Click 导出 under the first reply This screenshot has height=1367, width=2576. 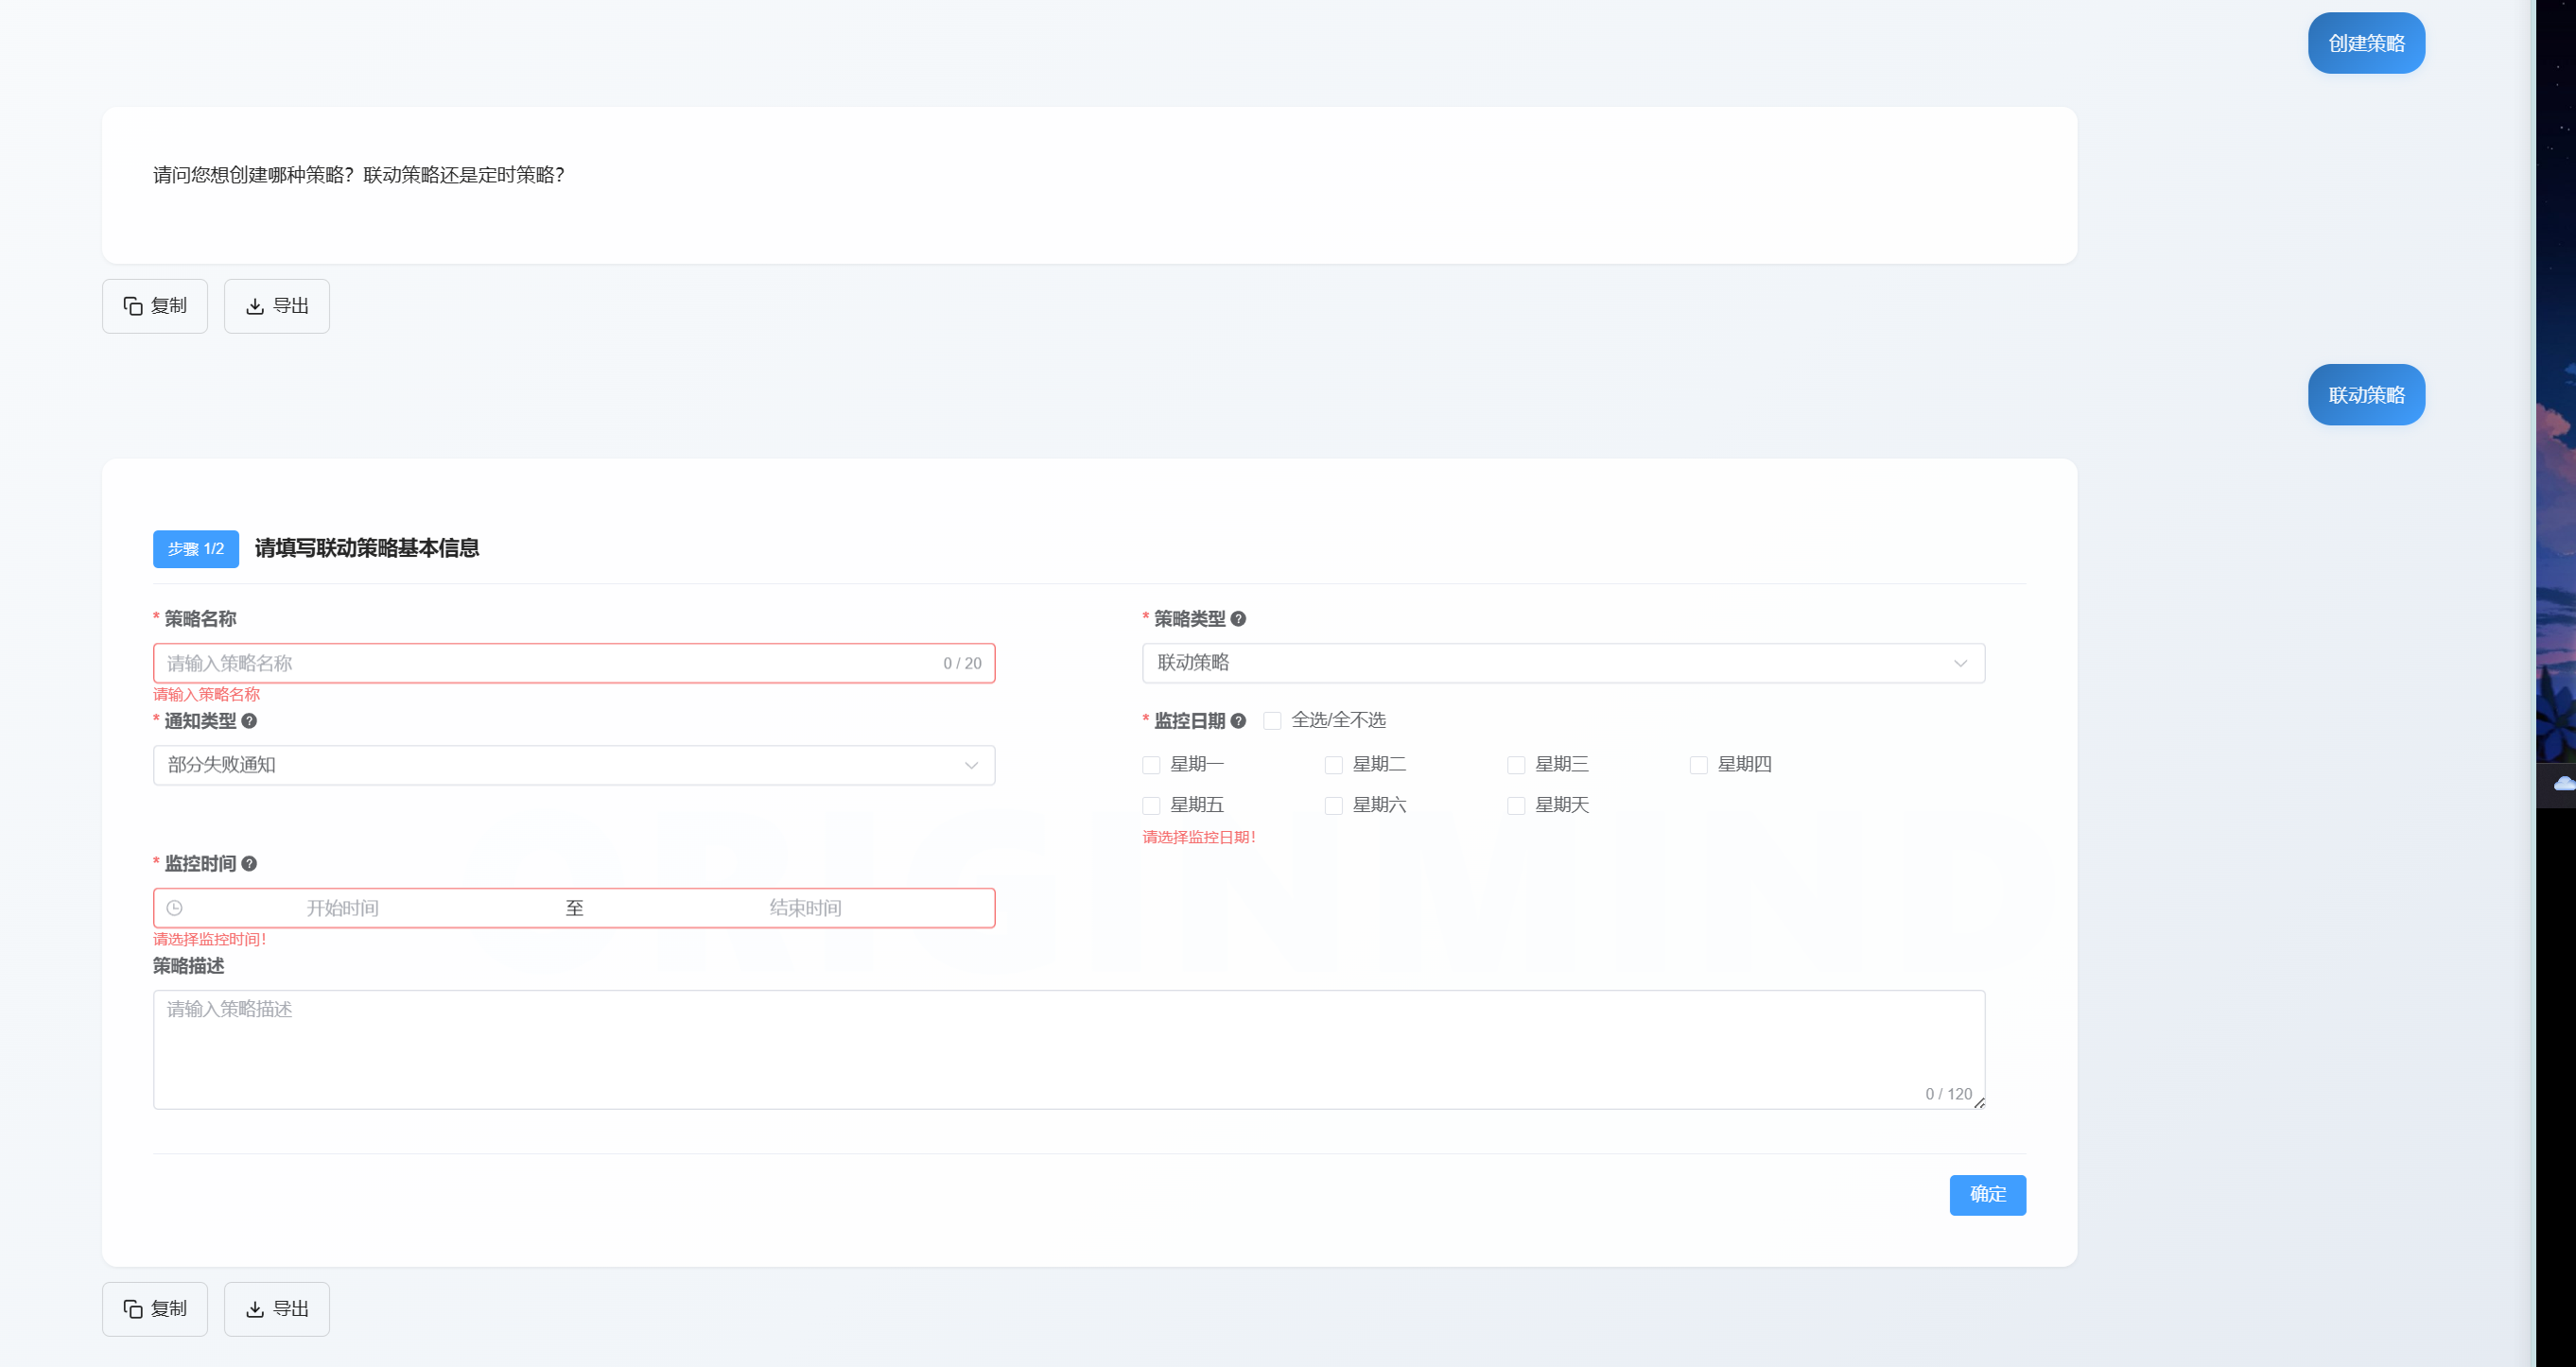tap(277, 306)
